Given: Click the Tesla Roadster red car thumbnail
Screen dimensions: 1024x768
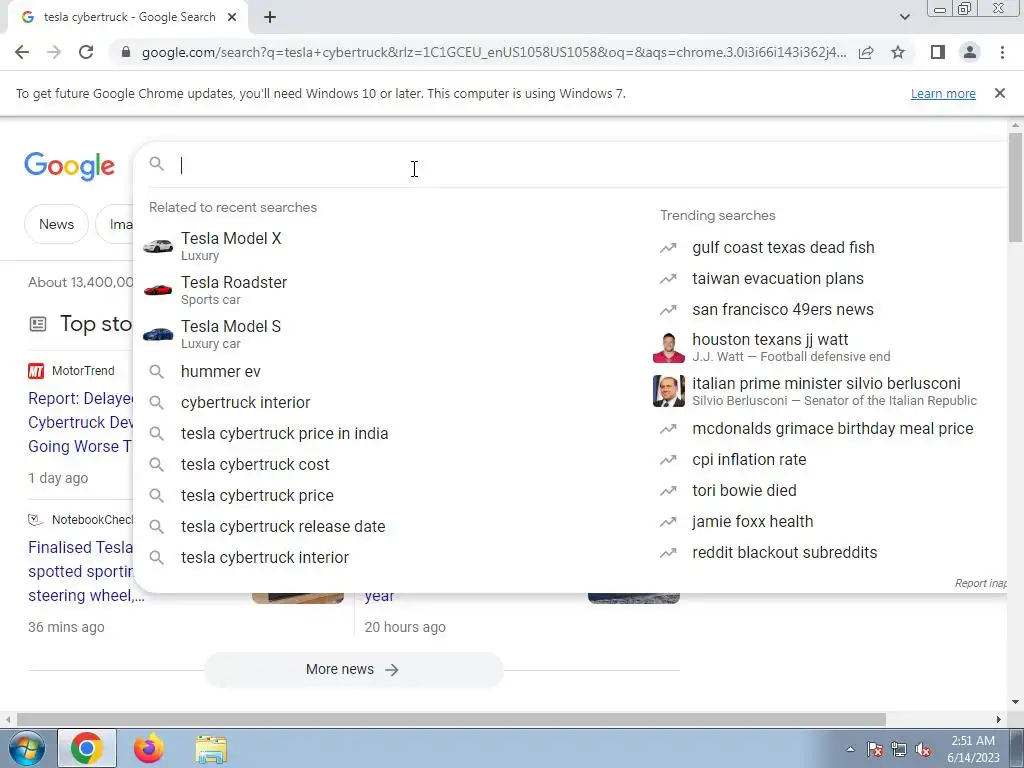Looking at the screenshot, I should tap(158, 289).
